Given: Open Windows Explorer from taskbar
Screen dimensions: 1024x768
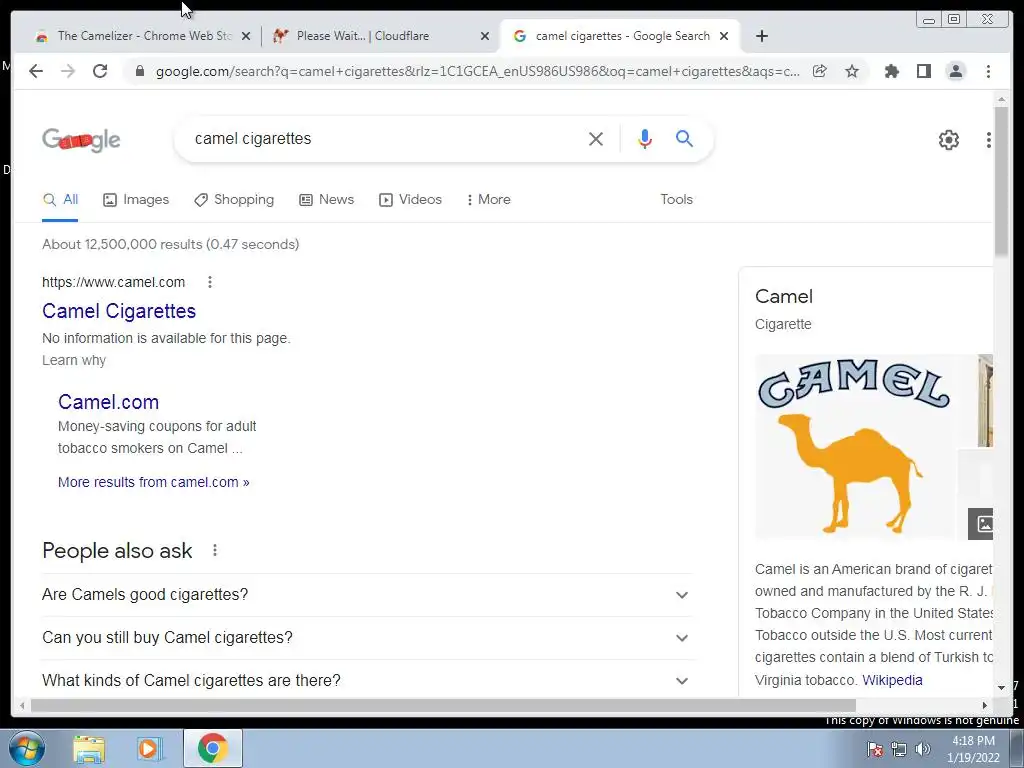Looking at the screenshot, I should click(x=89, y=749).
